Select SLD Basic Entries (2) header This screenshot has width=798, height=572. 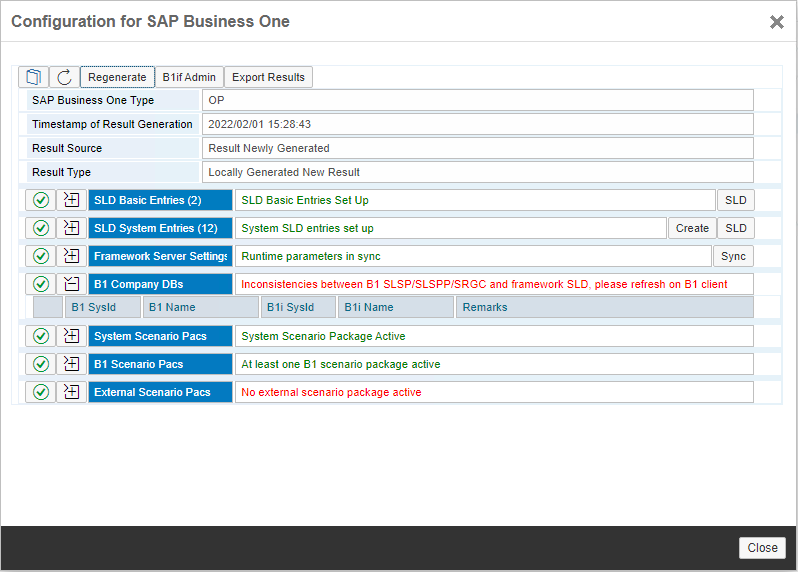point(160,200)
